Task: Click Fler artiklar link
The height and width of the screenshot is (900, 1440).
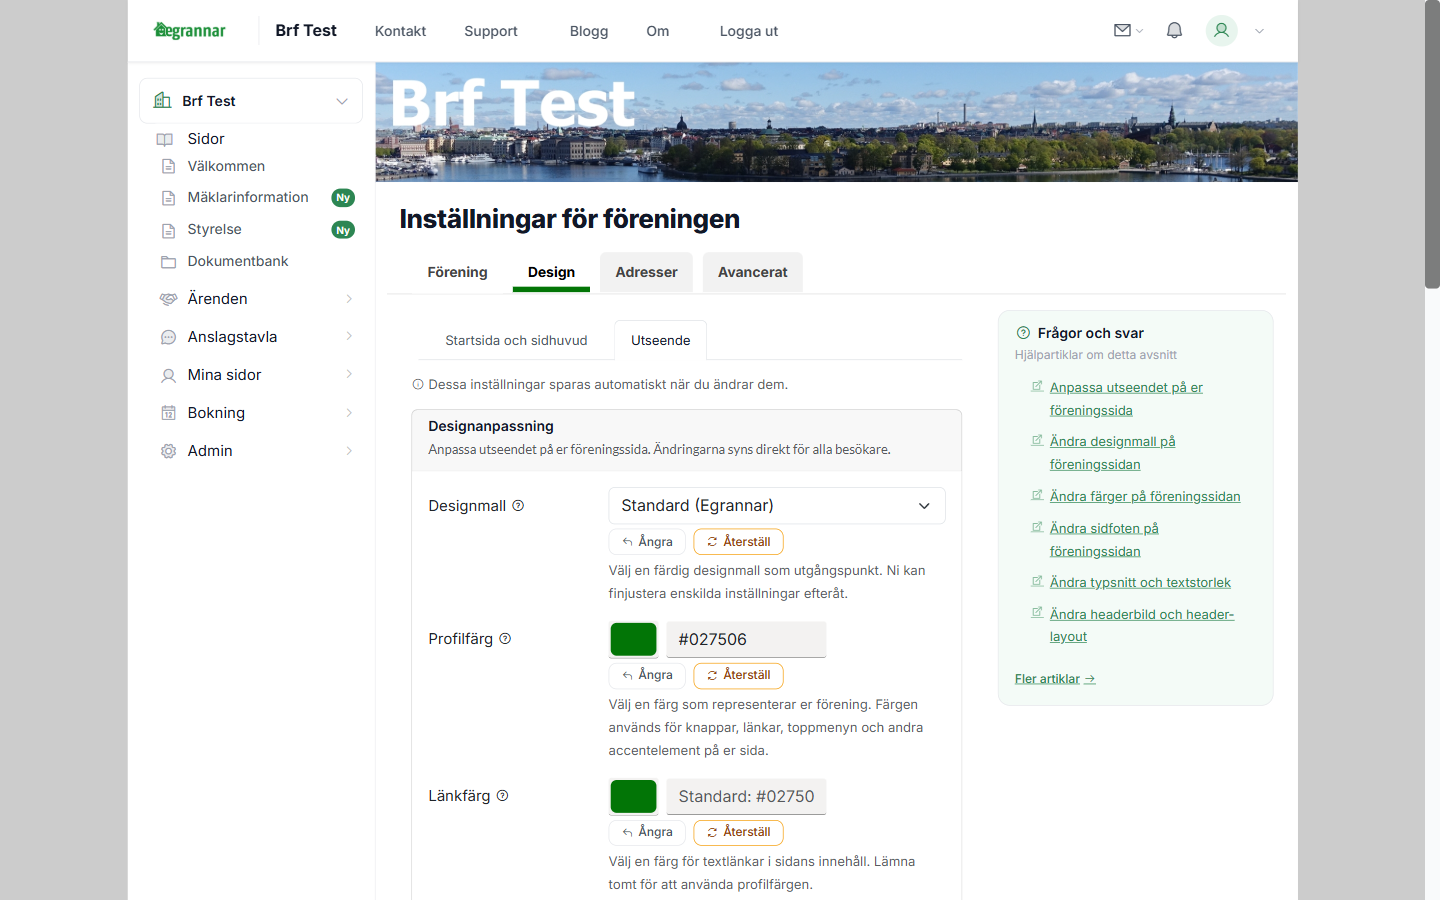Action: tap(1055, 679)
